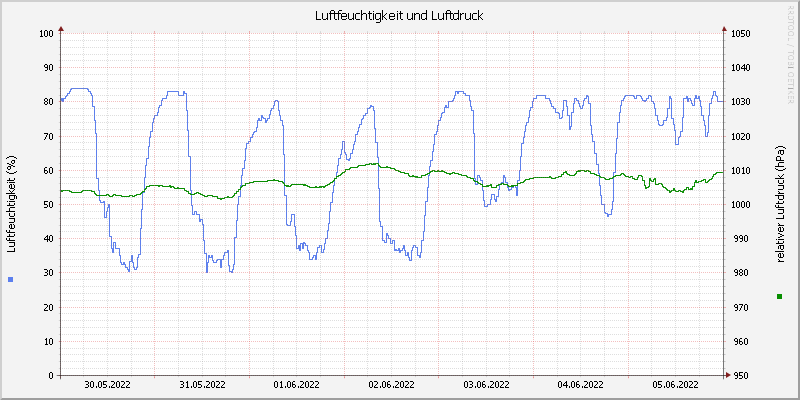The height and width of the screenshot is (400, 800).
Task: Click the 03.06.2022 date label
Action: click(486, 385)
